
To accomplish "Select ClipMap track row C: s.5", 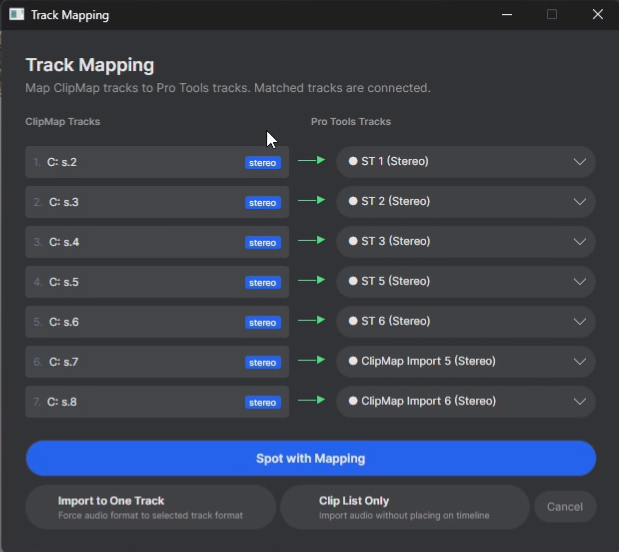I will (x=157, y=282).
